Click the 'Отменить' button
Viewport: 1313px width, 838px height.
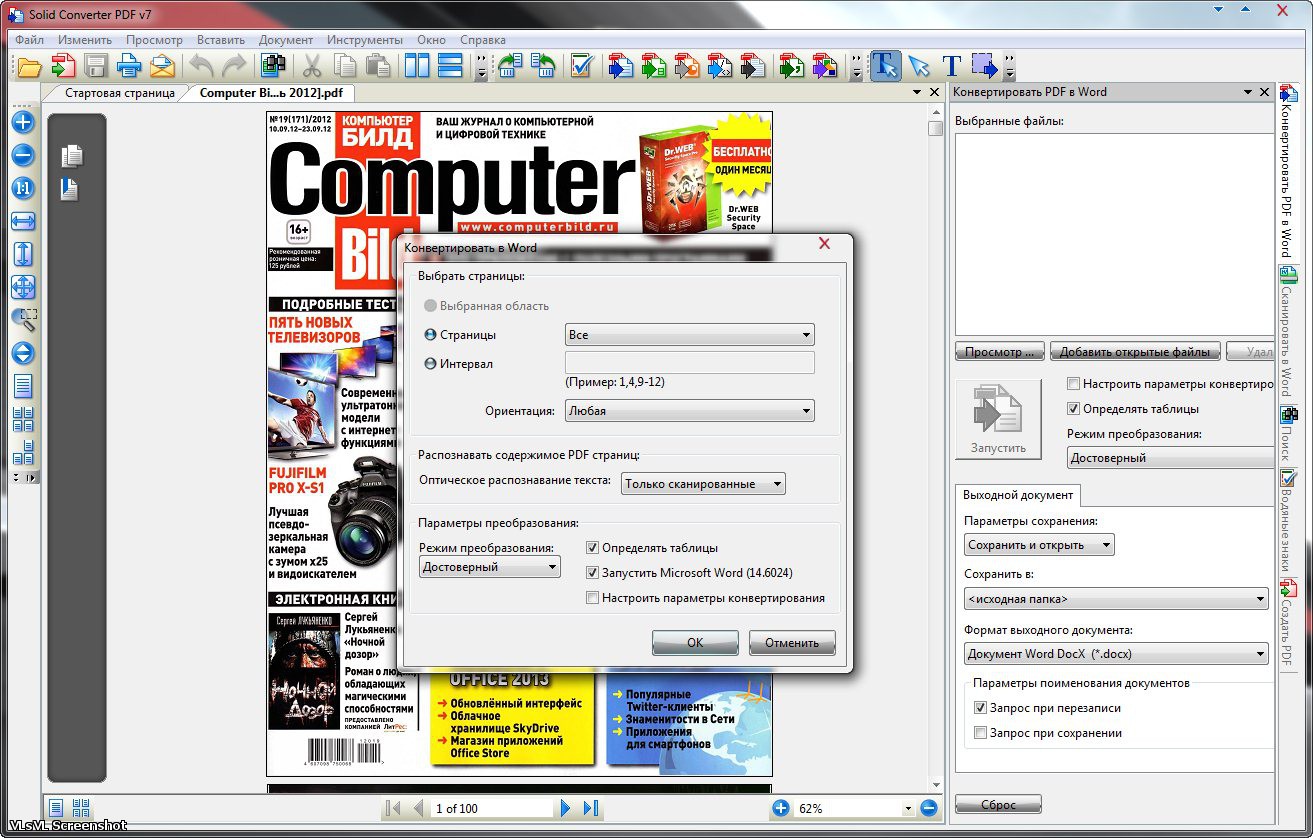point(791,643)
